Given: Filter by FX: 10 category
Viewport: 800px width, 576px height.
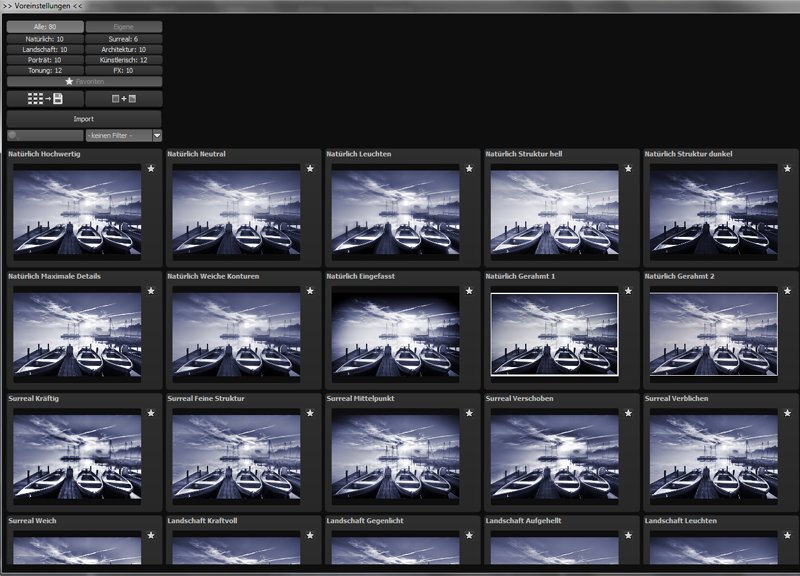Looking at the screenshot, I should tap(124, 70).
